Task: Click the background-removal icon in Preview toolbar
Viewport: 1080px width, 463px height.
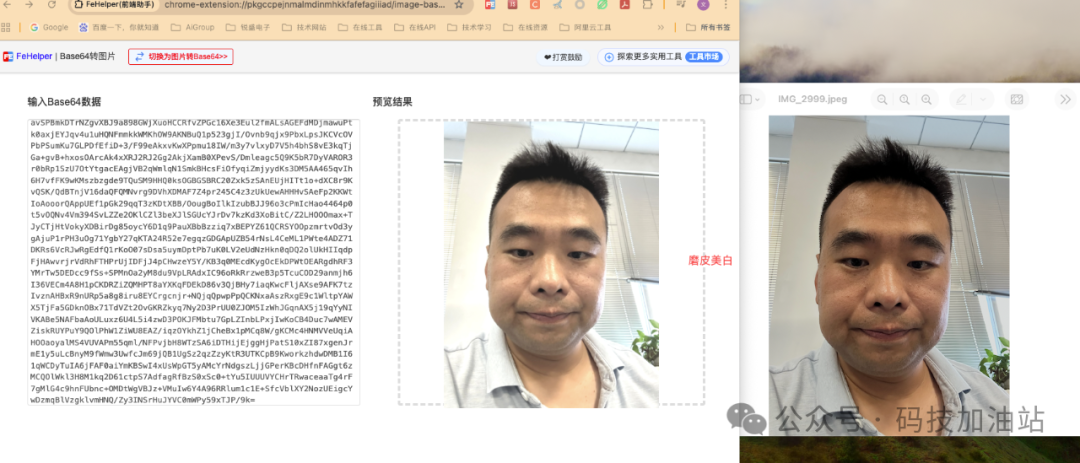Action: 1016,99
